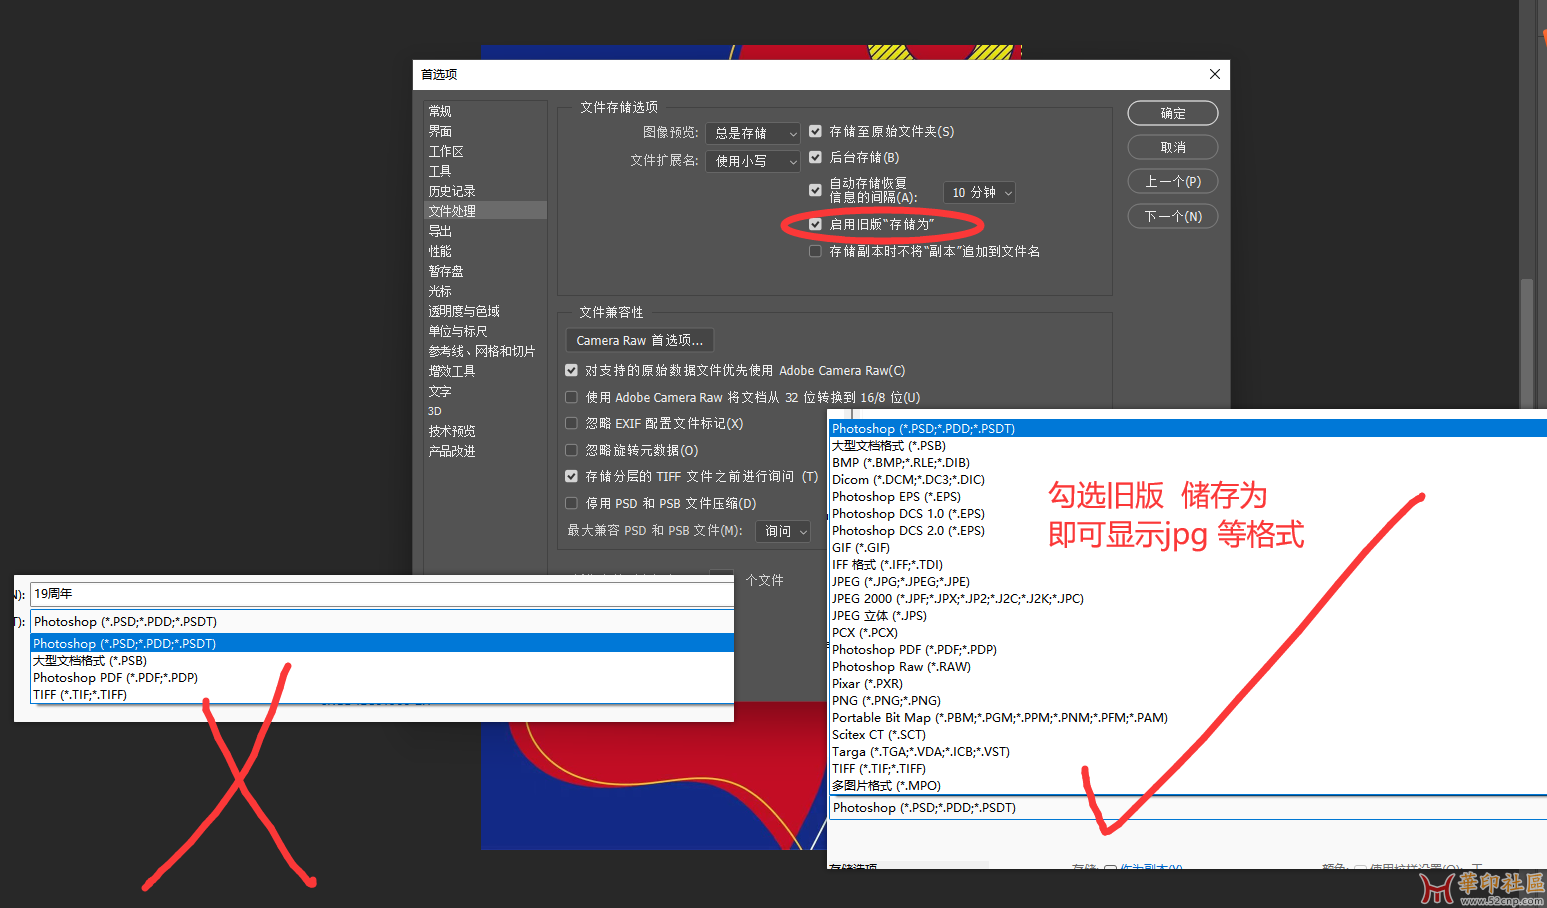The width and height of the screenshot is (1547, 908).
Task: Enable 启用旧版"存储为" option
Action: click(815, 224)
